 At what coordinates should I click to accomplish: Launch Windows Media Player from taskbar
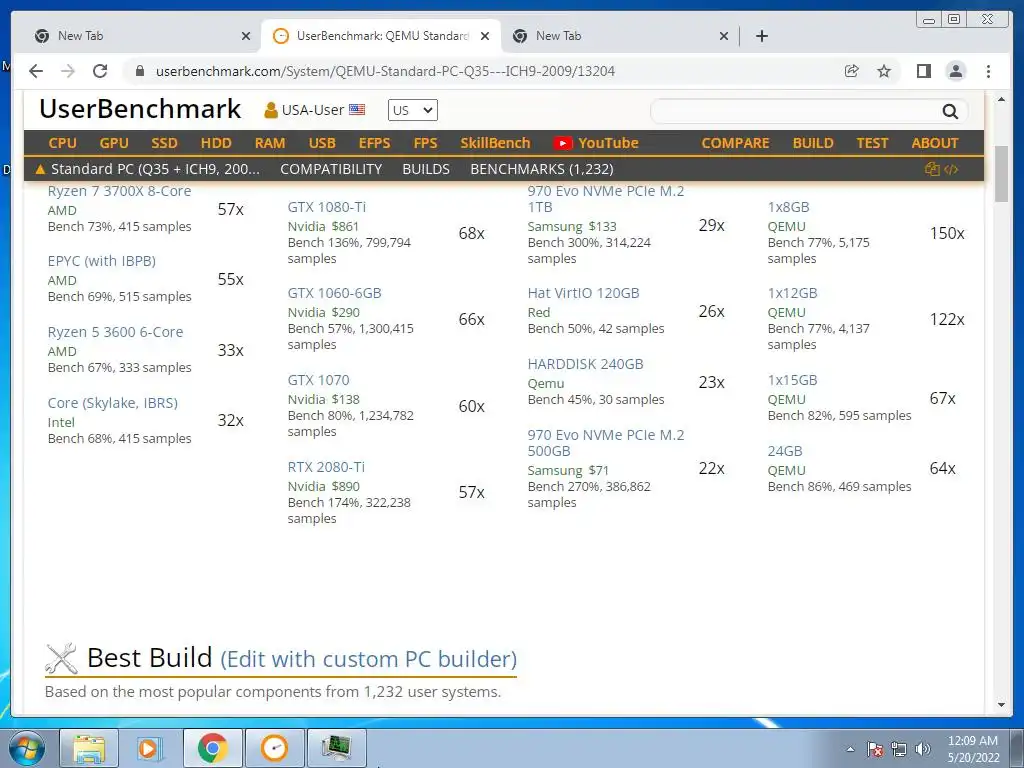150,748
